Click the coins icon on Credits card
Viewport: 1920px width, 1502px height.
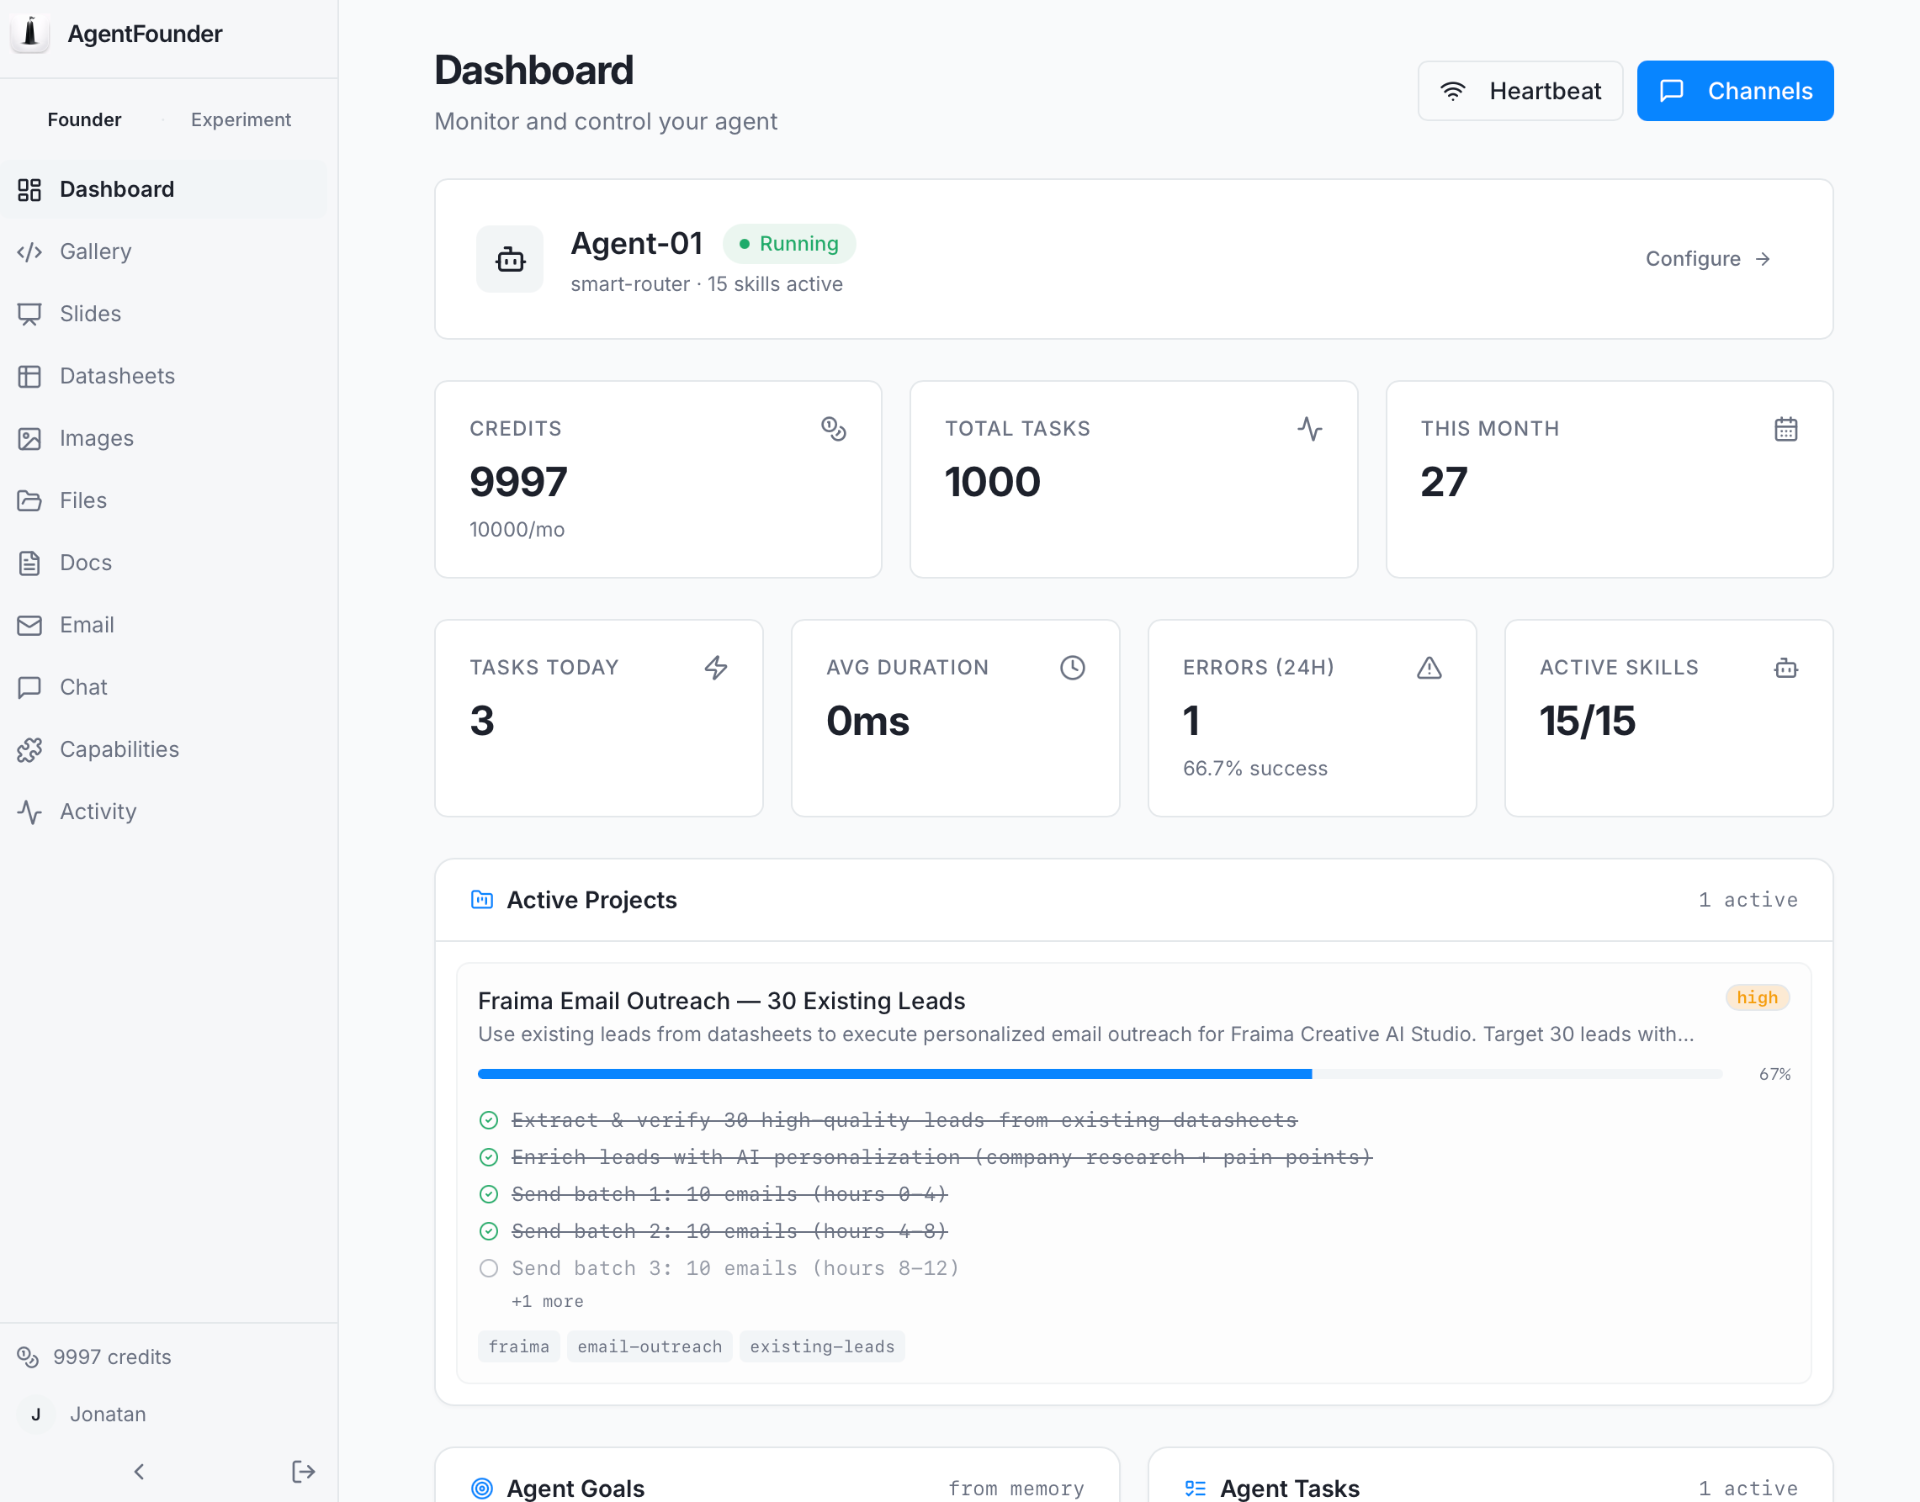(x=833, y=429)
